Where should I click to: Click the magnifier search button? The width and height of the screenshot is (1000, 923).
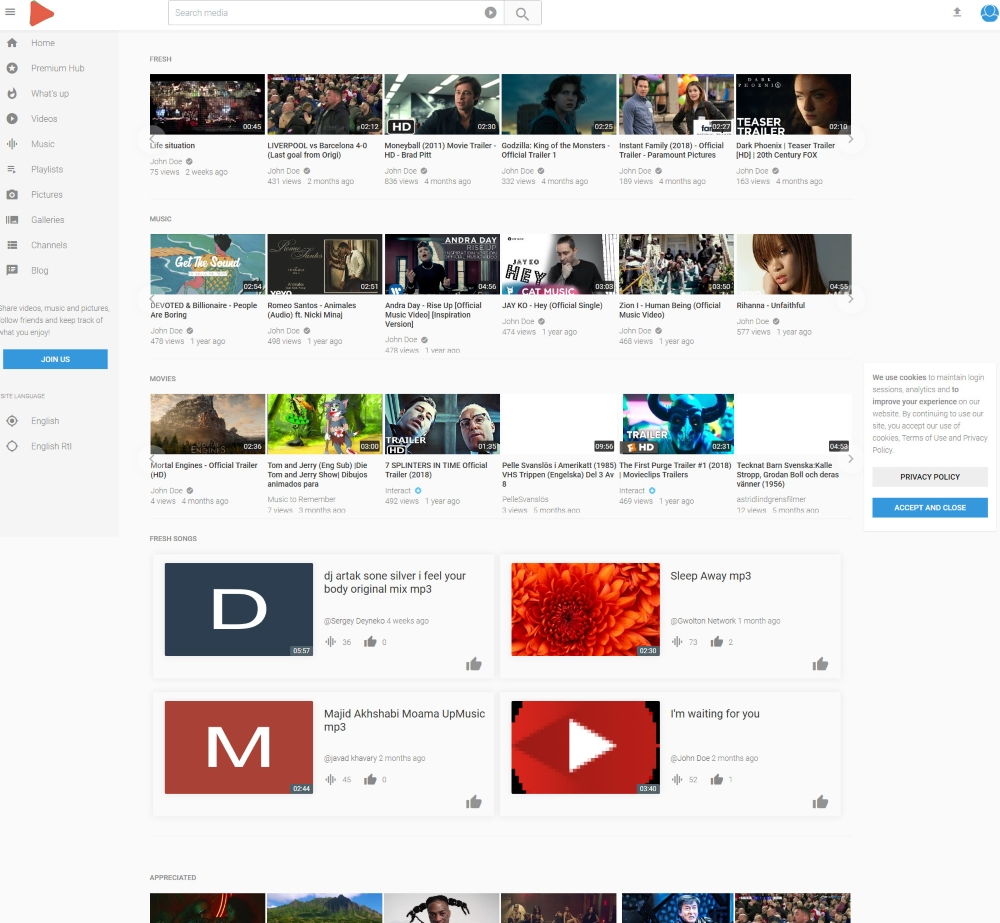(522, 13)
